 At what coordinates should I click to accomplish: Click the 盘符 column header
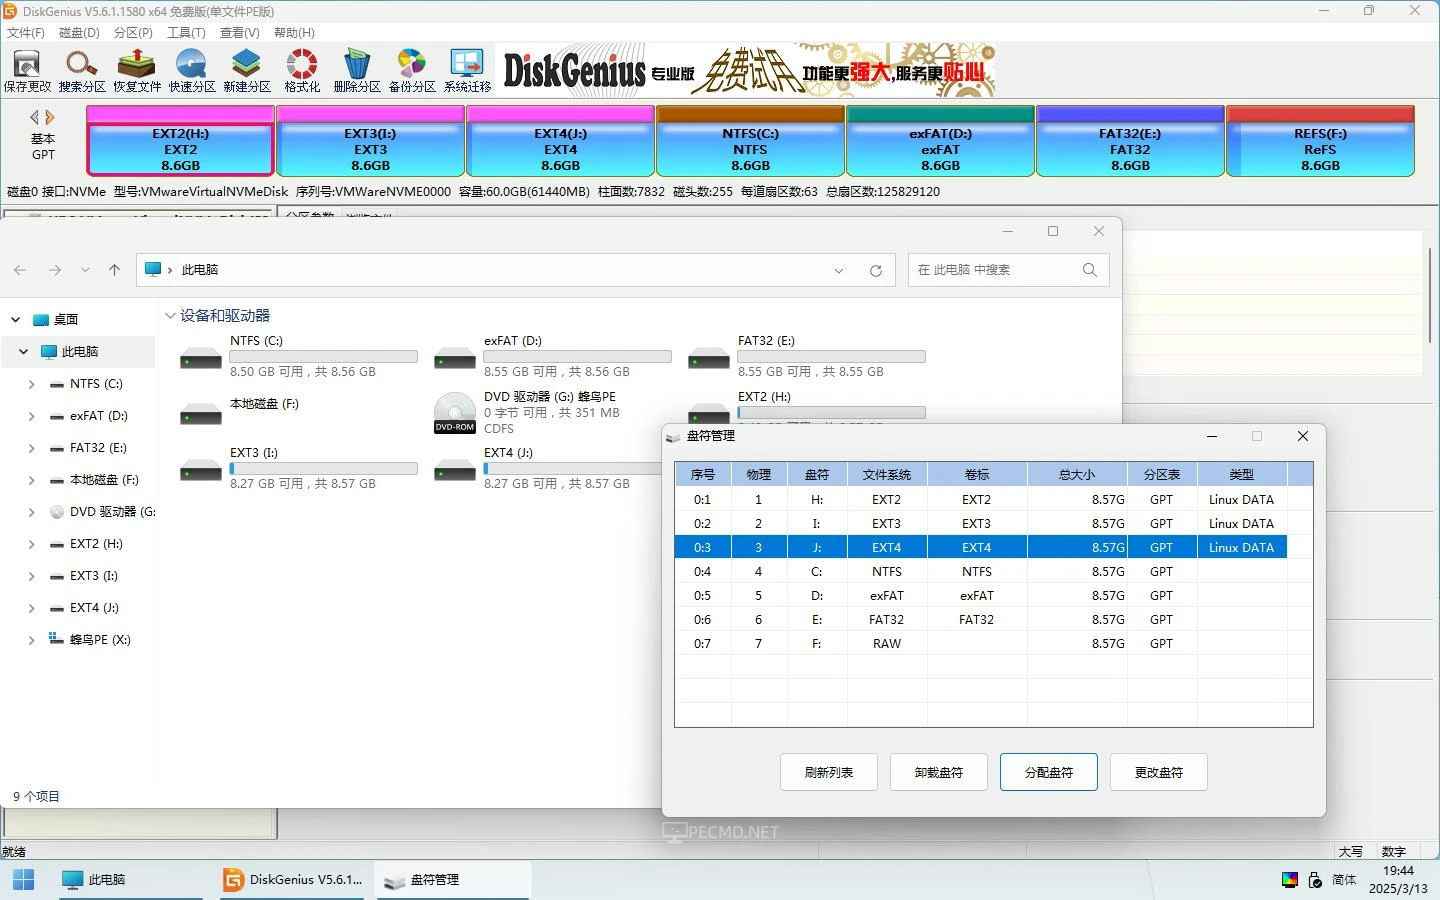tap(817, 475)
